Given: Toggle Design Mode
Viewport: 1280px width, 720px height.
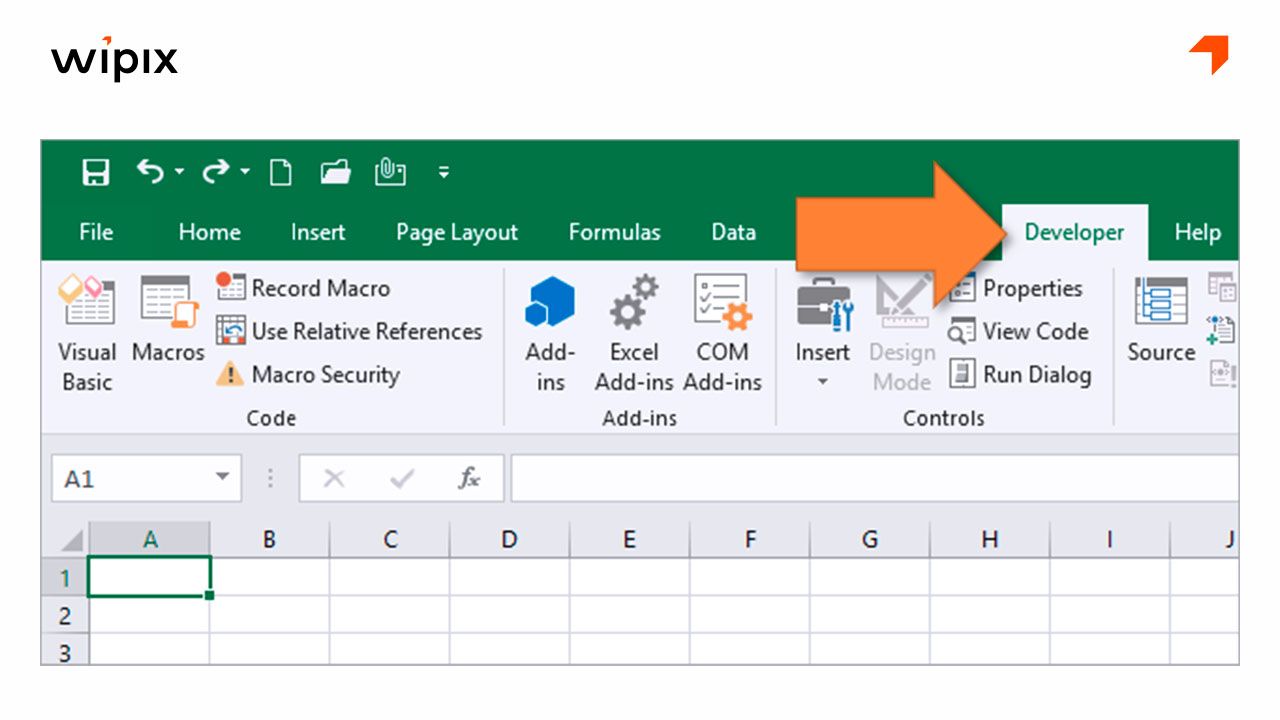Looking at the screenshot, I should coord(900,330).
